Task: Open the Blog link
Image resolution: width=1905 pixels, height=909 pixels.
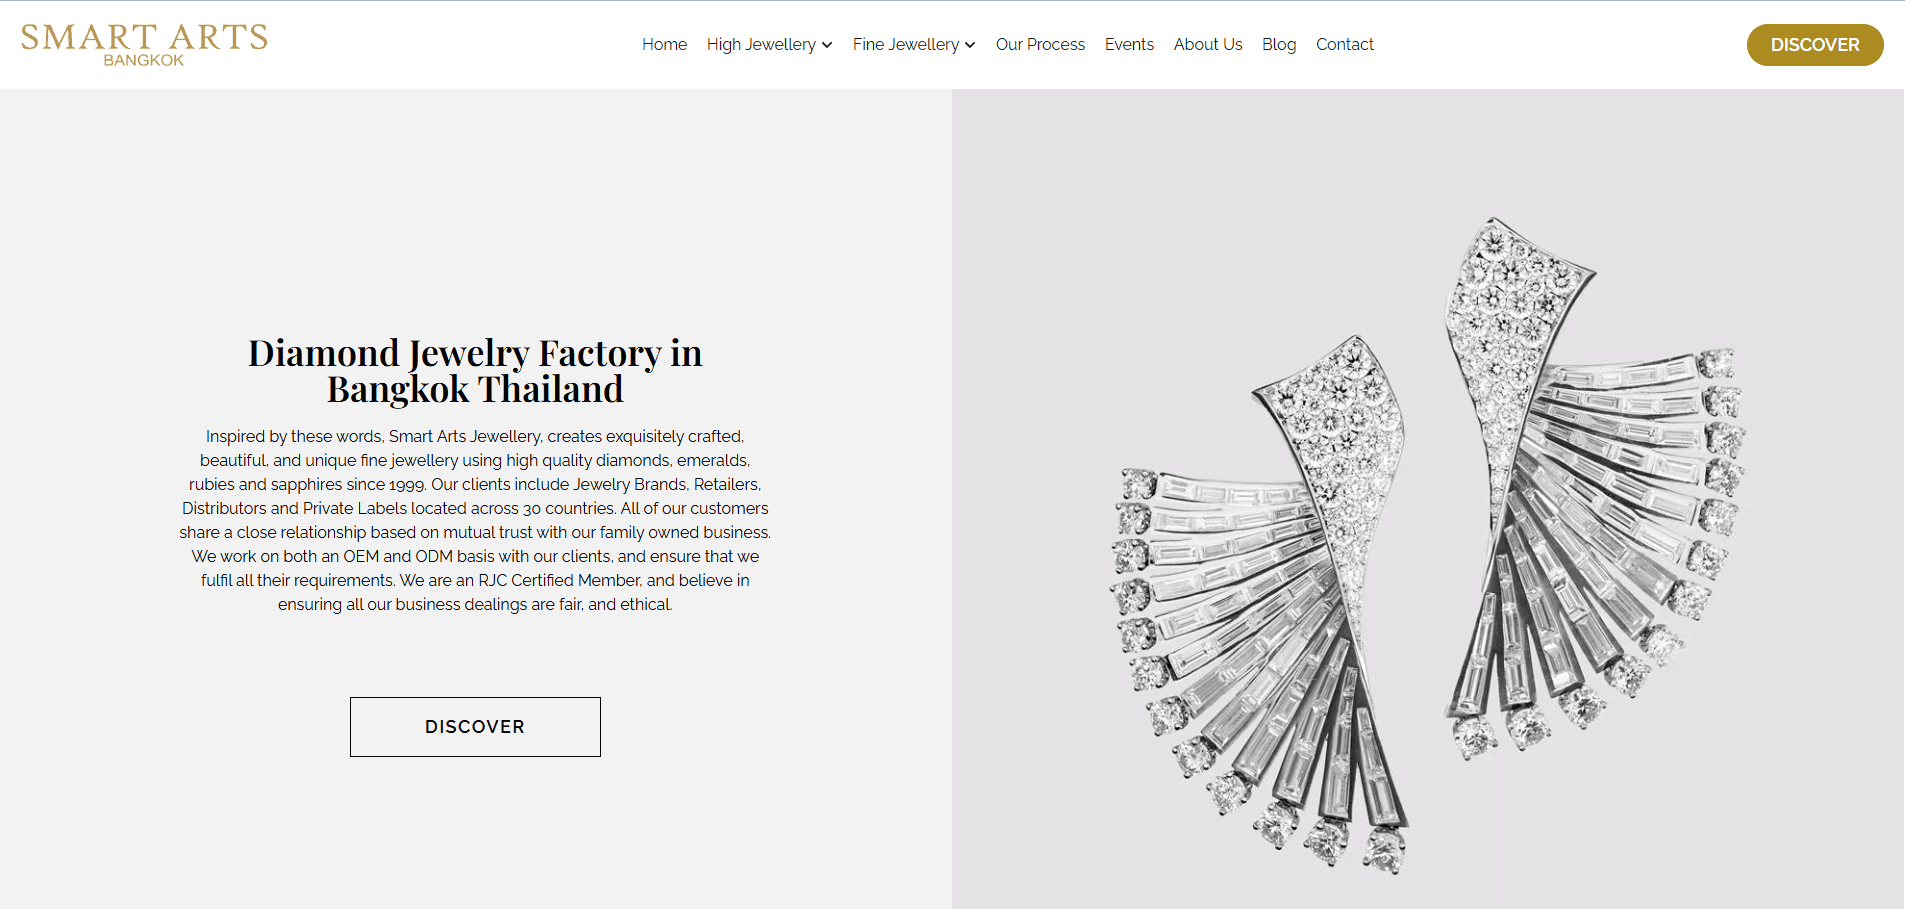Action: click(1279, 44)
